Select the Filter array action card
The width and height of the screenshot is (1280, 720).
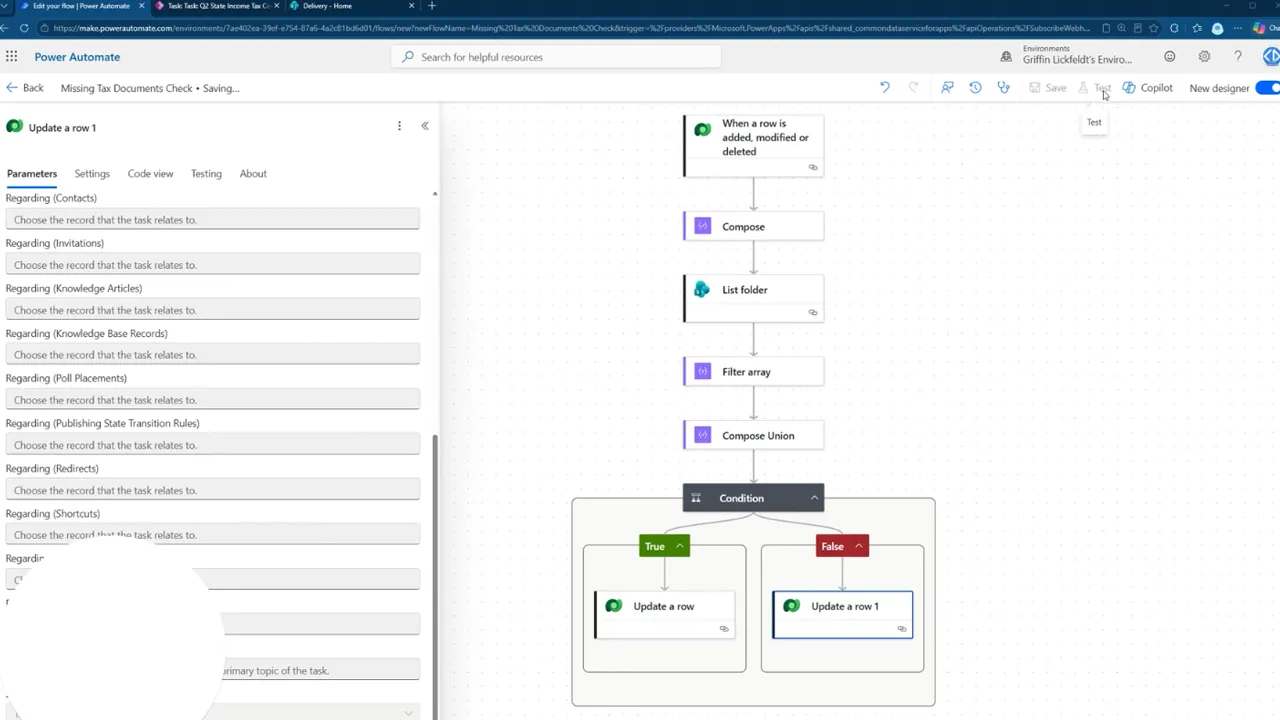click(754, 372)
